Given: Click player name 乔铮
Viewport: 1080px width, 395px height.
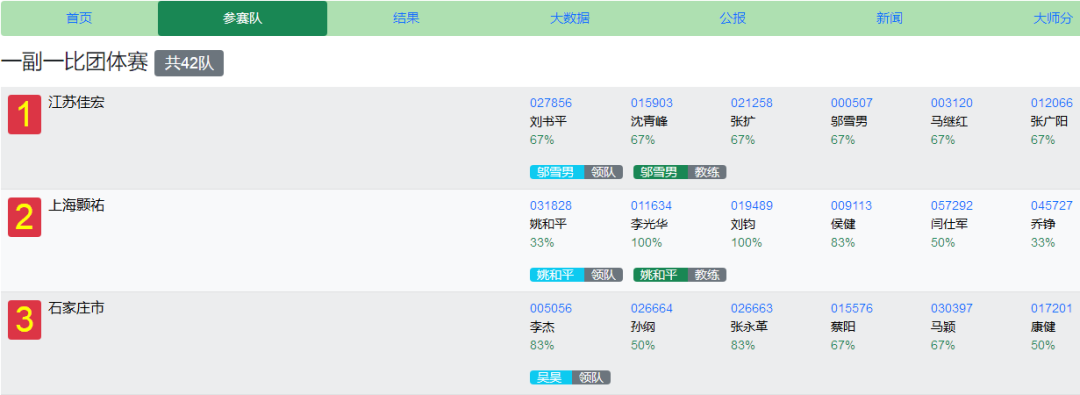Looking at the screenshot, I should point(1043,225).
